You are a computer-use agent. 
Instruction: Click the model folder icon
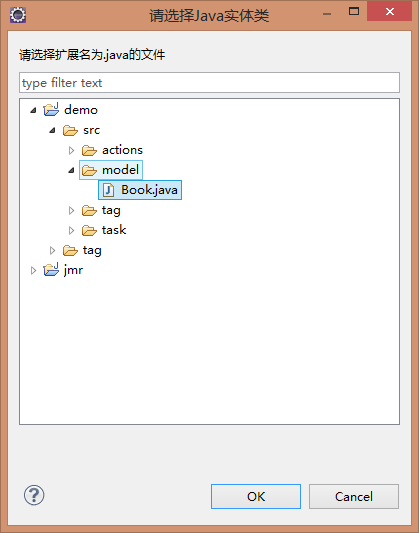[89, 170]
